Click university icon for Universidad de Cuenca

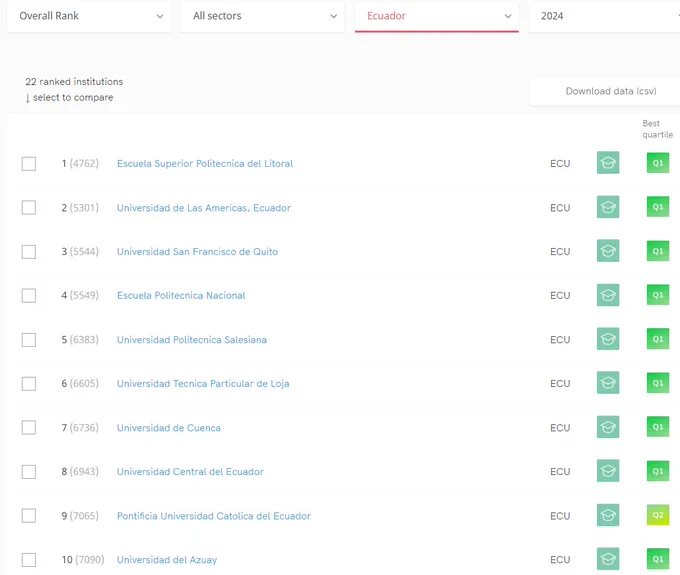click(x=608, y=427)
